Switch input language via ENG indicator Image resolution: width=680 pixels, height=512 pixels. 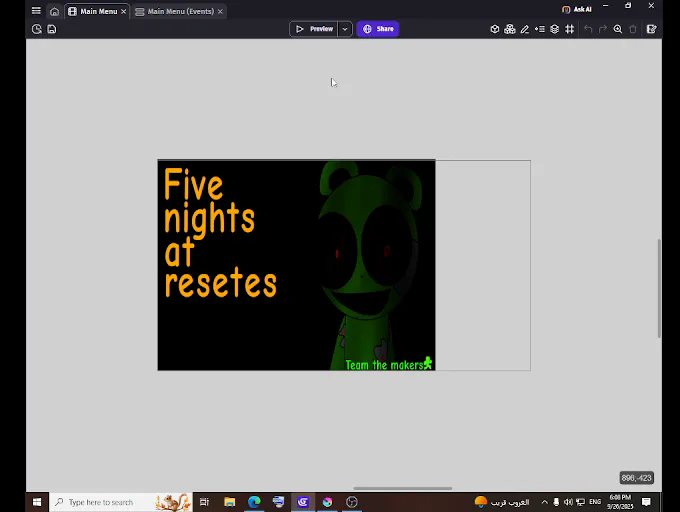click(x=595, y=502)
